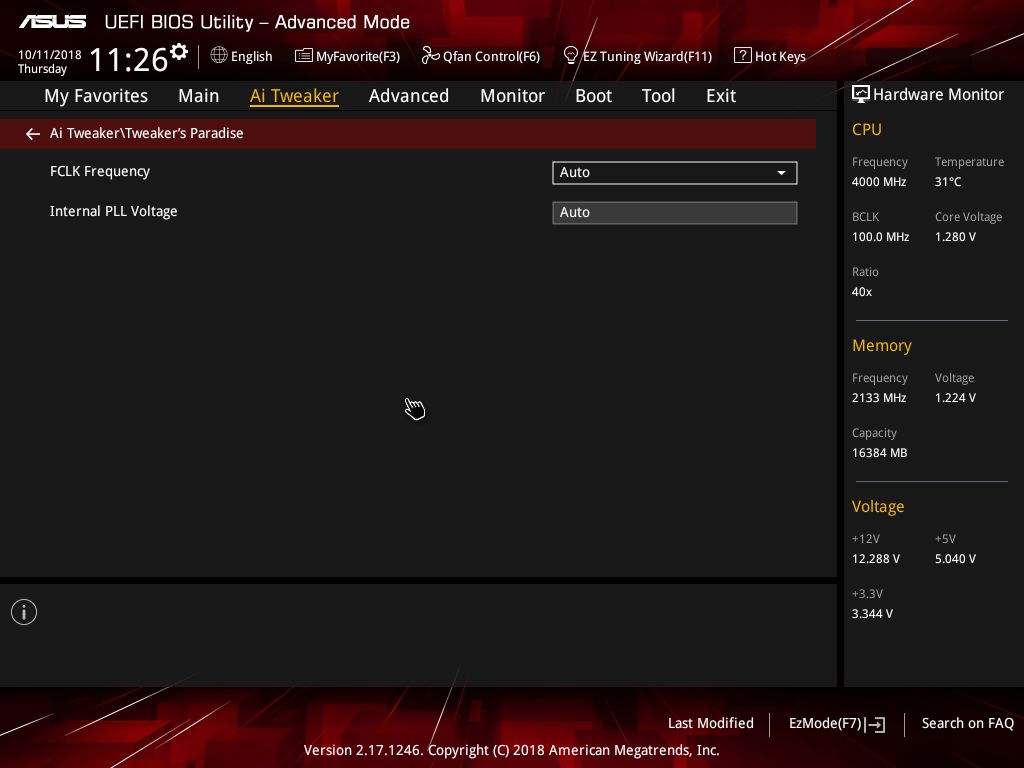Click Search on FAQ
Viewport: 1024px width, 768px height.
(968, 724)
